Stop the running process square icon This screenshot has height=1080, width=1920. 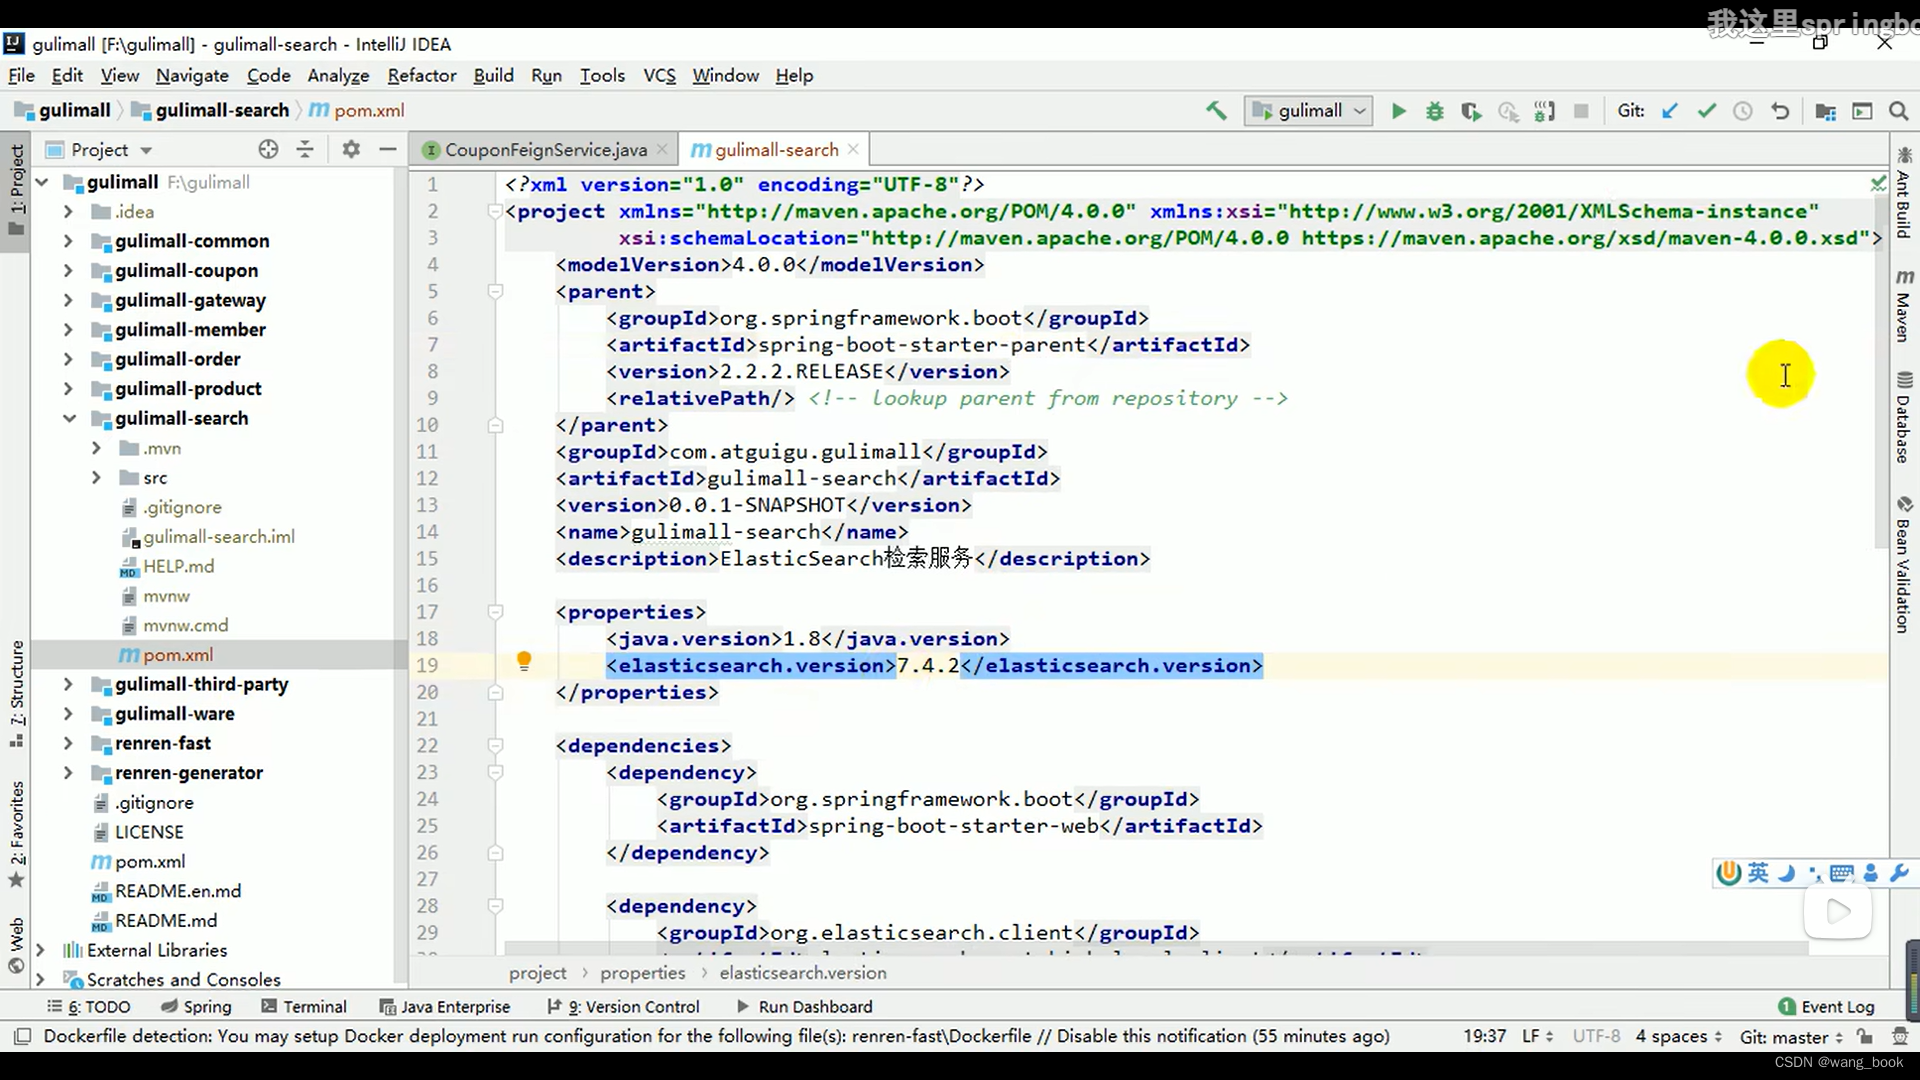click(1581, 111)
